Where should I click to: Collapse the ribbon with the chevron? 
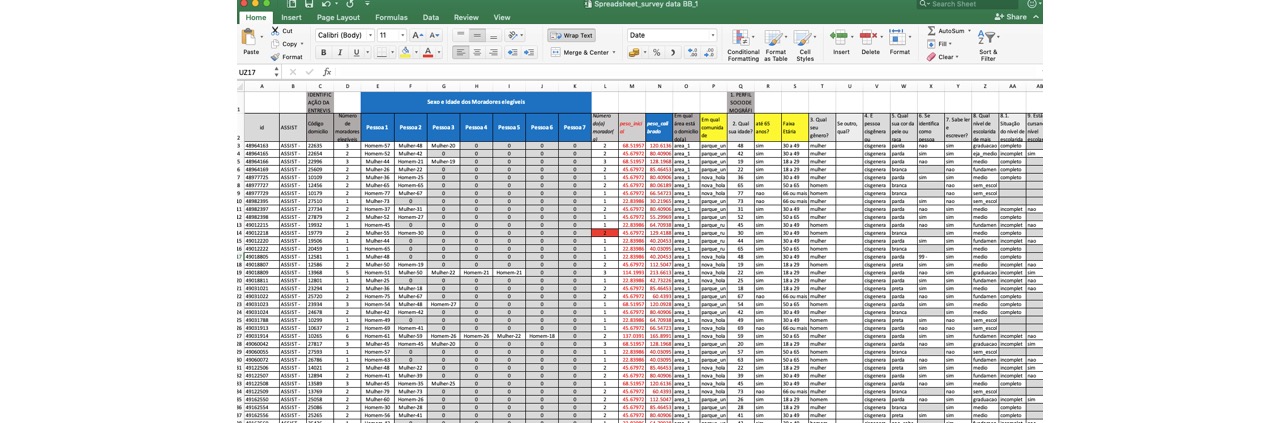point(1034,17)
